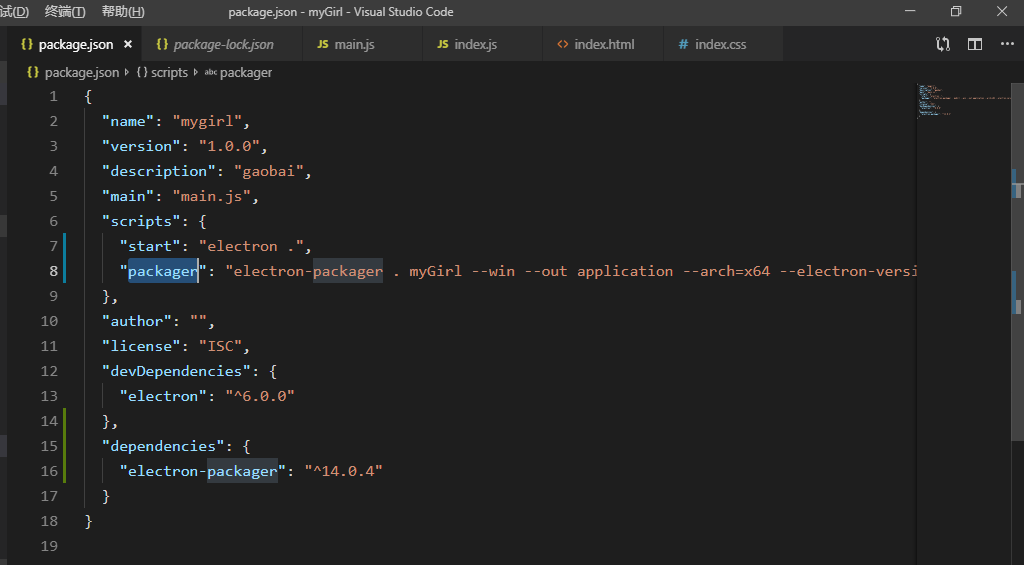Switch to the index.css tab
This screenshot has width=1024, height=565.
click(723, 44)
